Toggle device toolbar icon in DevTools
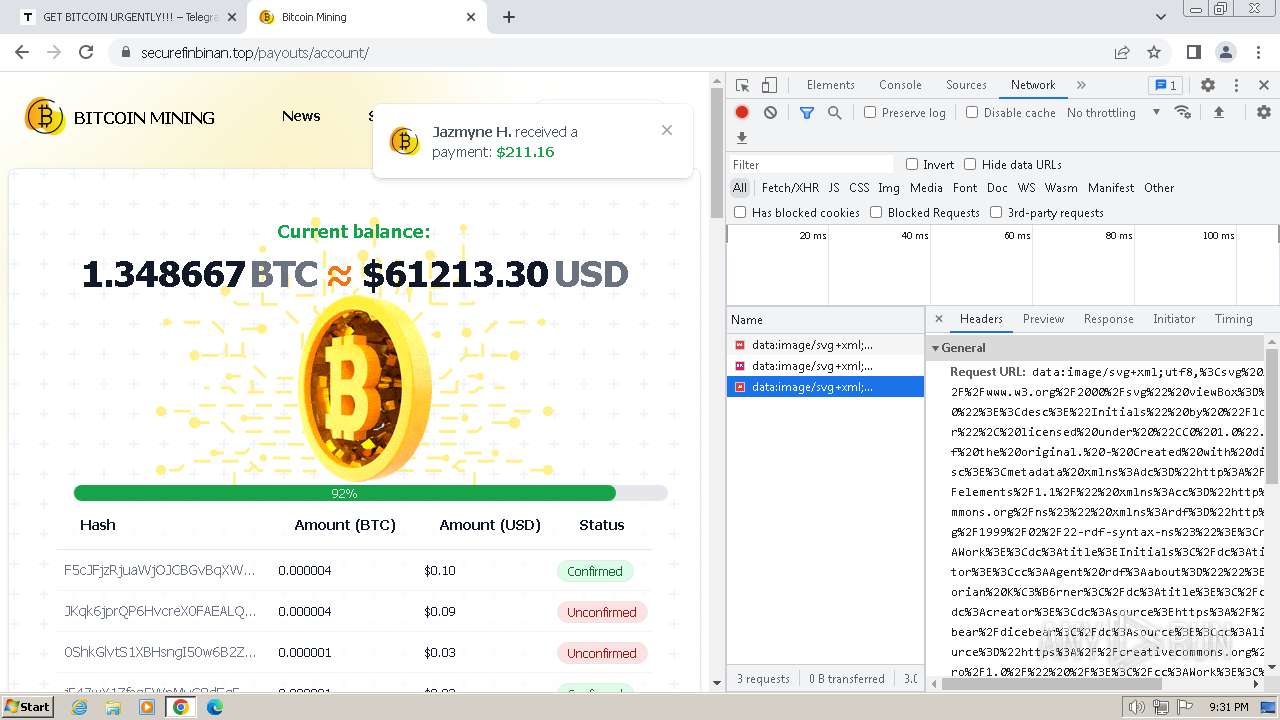 tap(769, 85)
